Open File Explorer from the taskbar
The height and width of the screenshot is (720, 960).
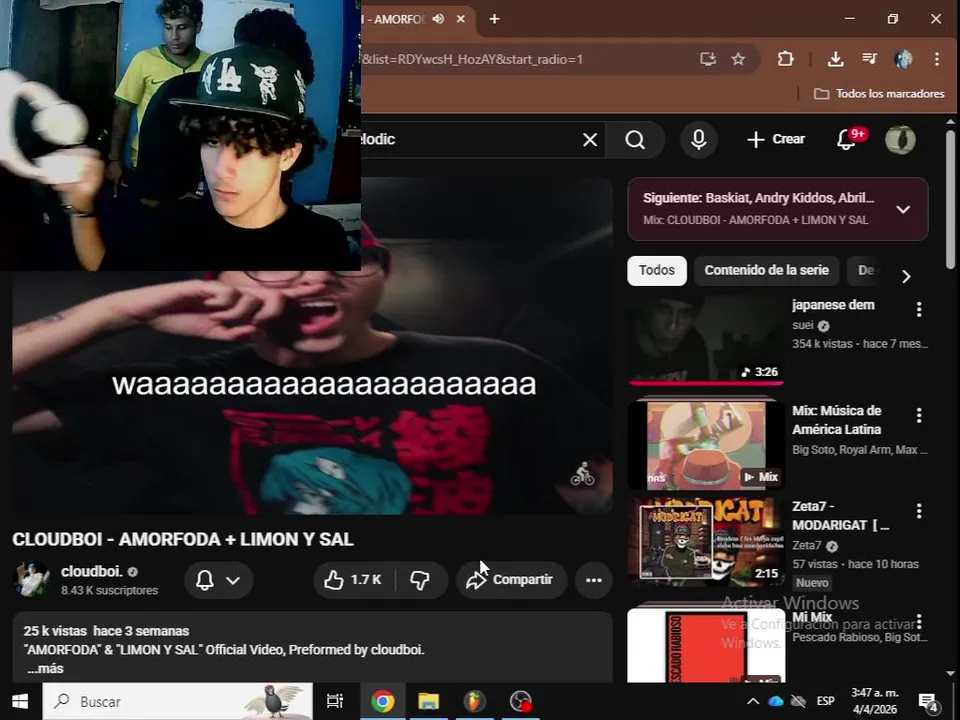pos(429,701)
